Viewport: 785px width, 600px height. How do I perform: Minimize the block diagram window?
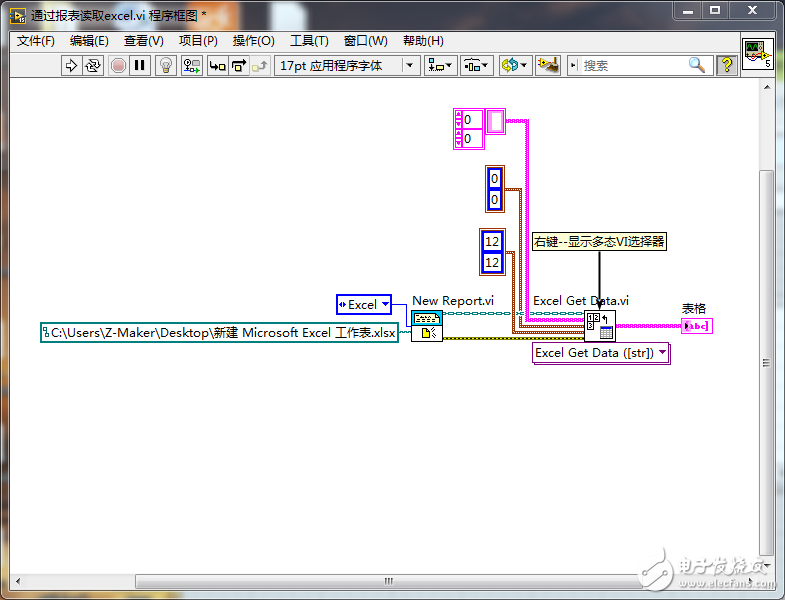(x=688, y=11)
